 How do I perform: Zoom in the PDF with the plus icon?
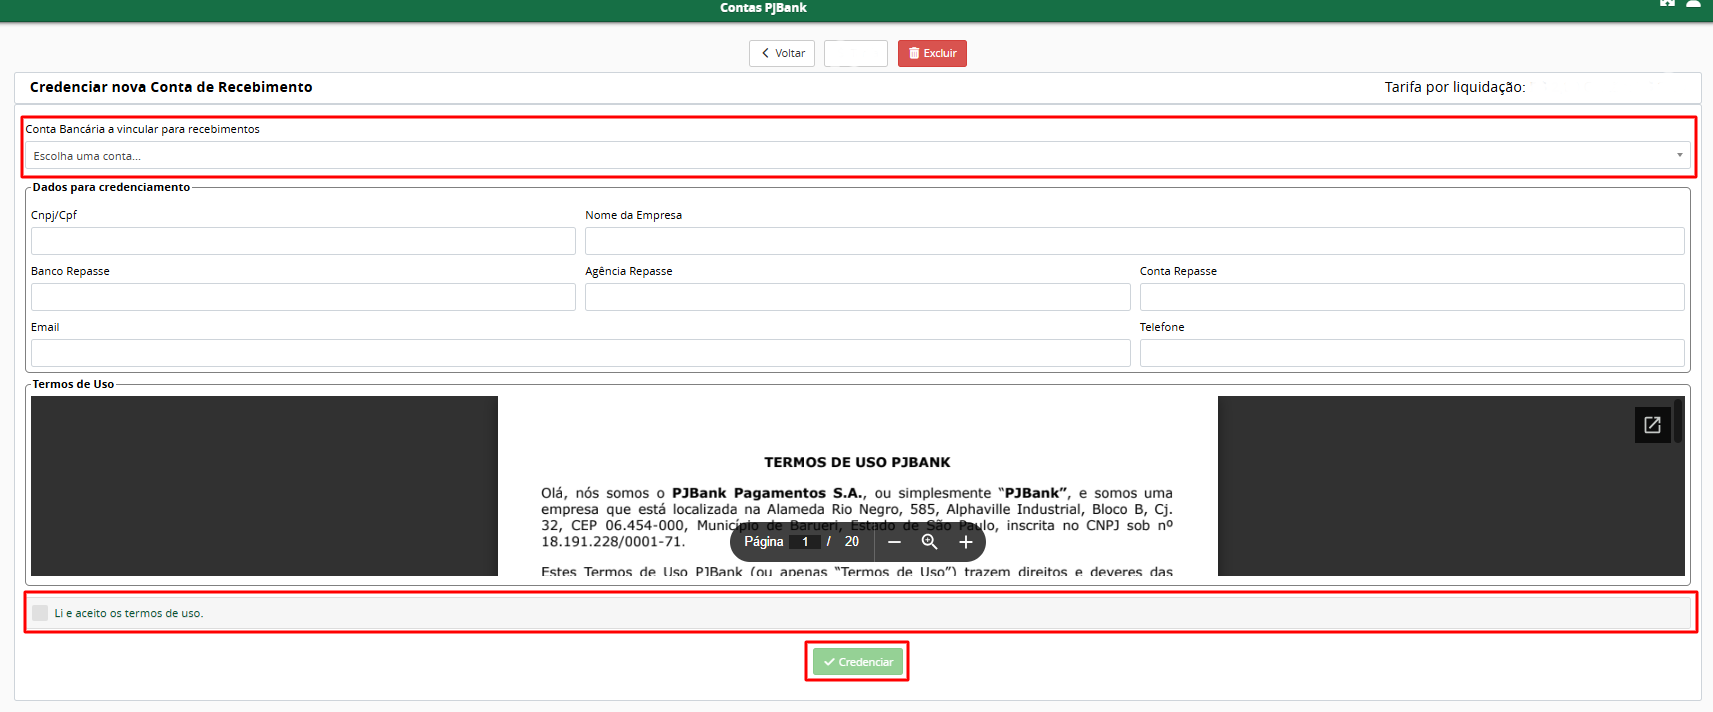965,542
